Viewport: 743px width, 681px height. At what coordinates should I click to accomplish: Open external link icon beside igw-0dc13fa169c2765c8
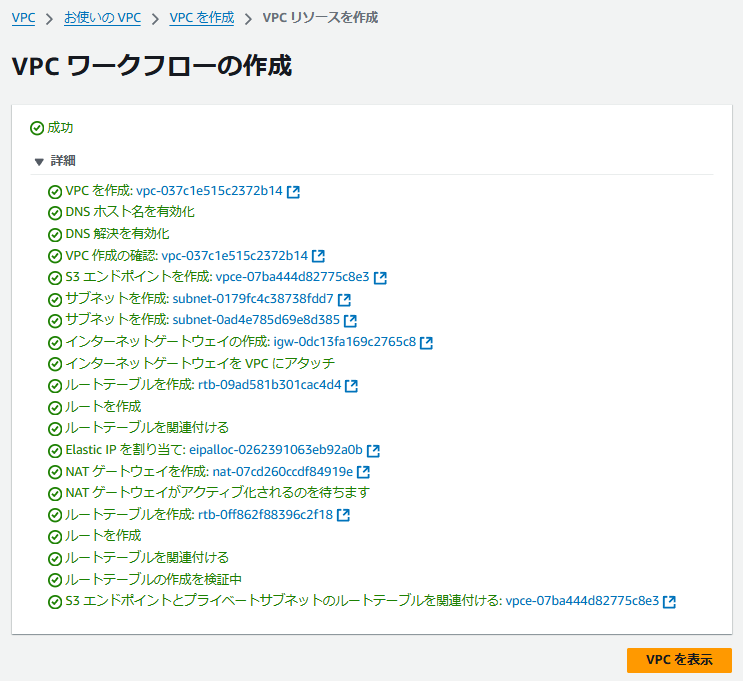[x=426, y=342]
